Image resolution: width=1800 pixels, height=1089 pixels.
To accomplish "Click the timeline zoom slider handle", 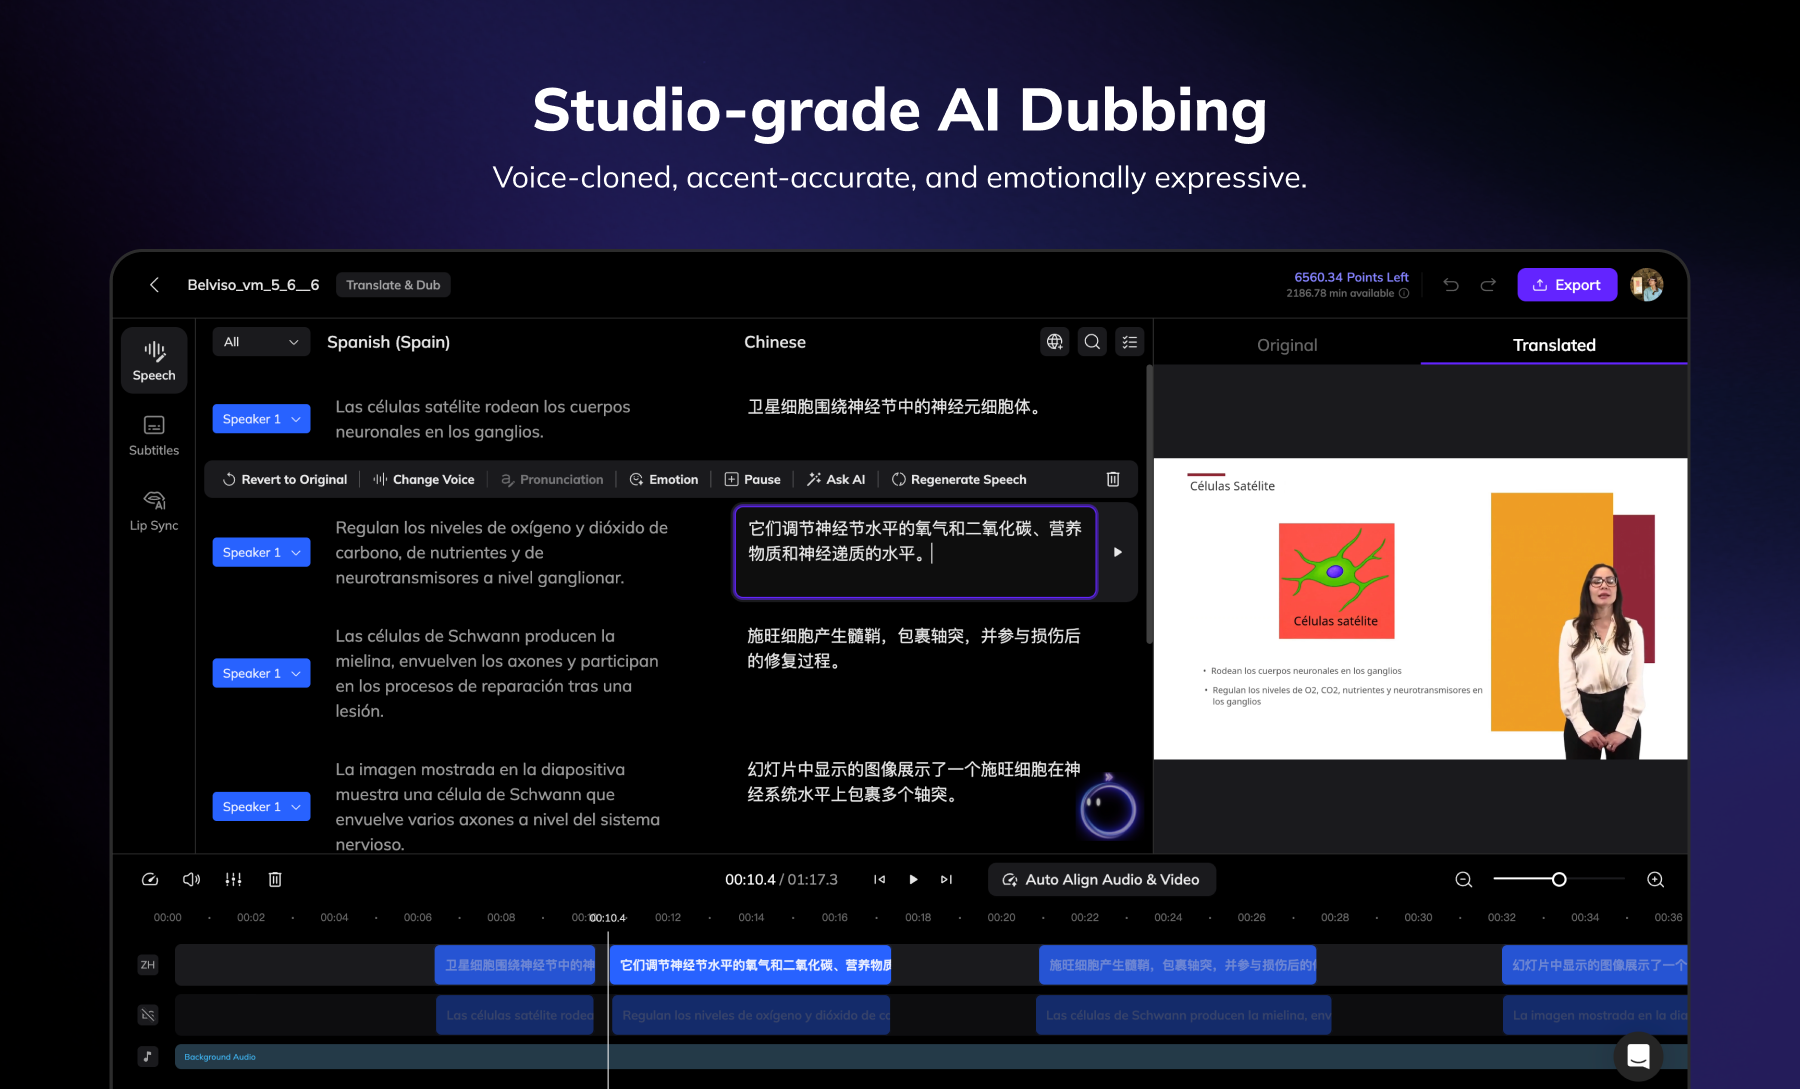I will coord(1559,880).
